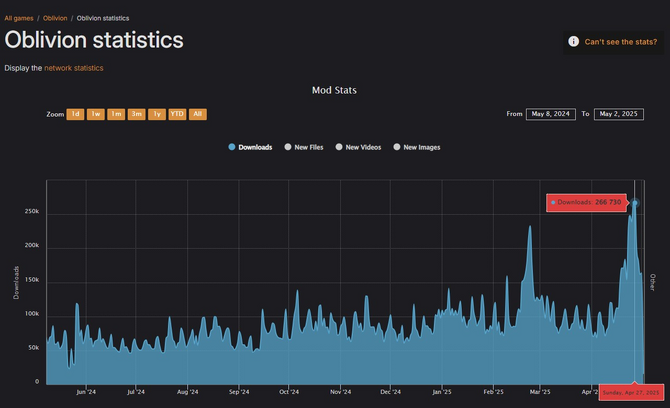Open the "Can't see the stats?" help link
The width and height of the screenshot is (670, 408).
(x=620, y=41)
